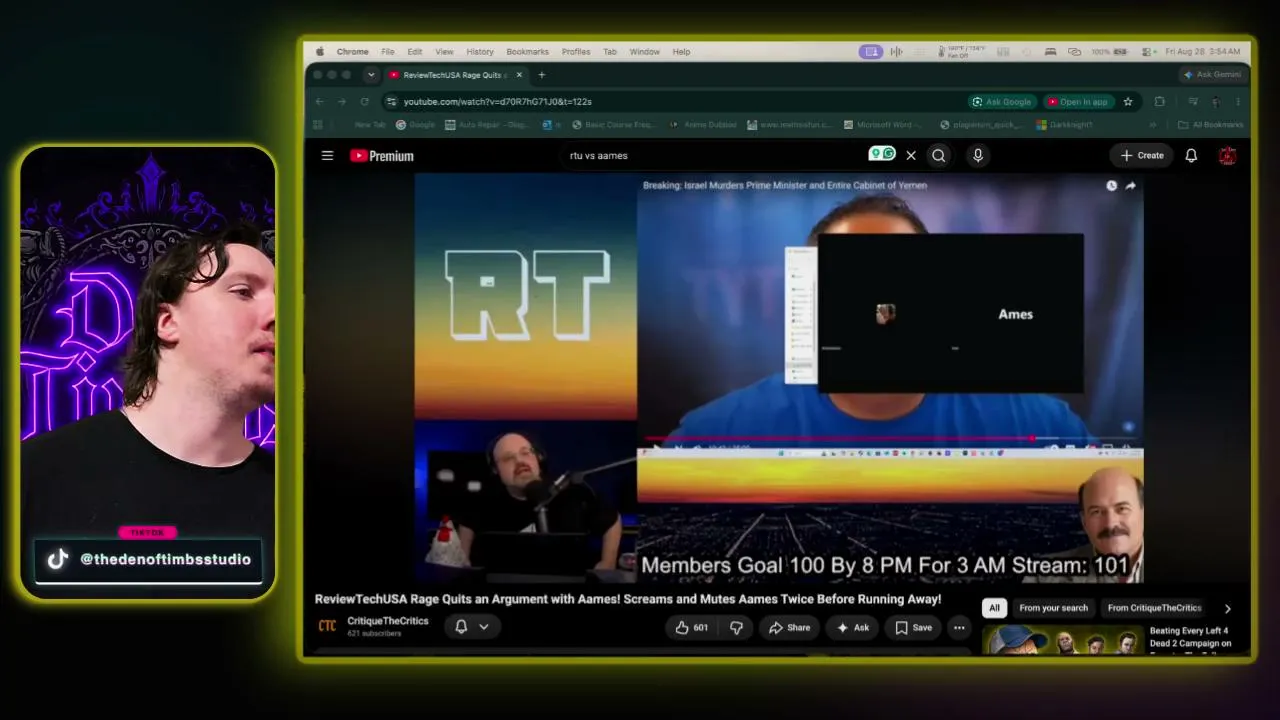Share this YouTube video
1280x720 pixels.
(789, 627)
